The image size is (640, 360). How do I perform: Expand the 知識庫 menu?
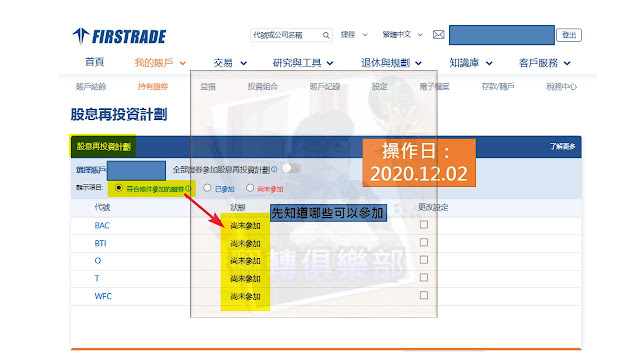point(471,63)
